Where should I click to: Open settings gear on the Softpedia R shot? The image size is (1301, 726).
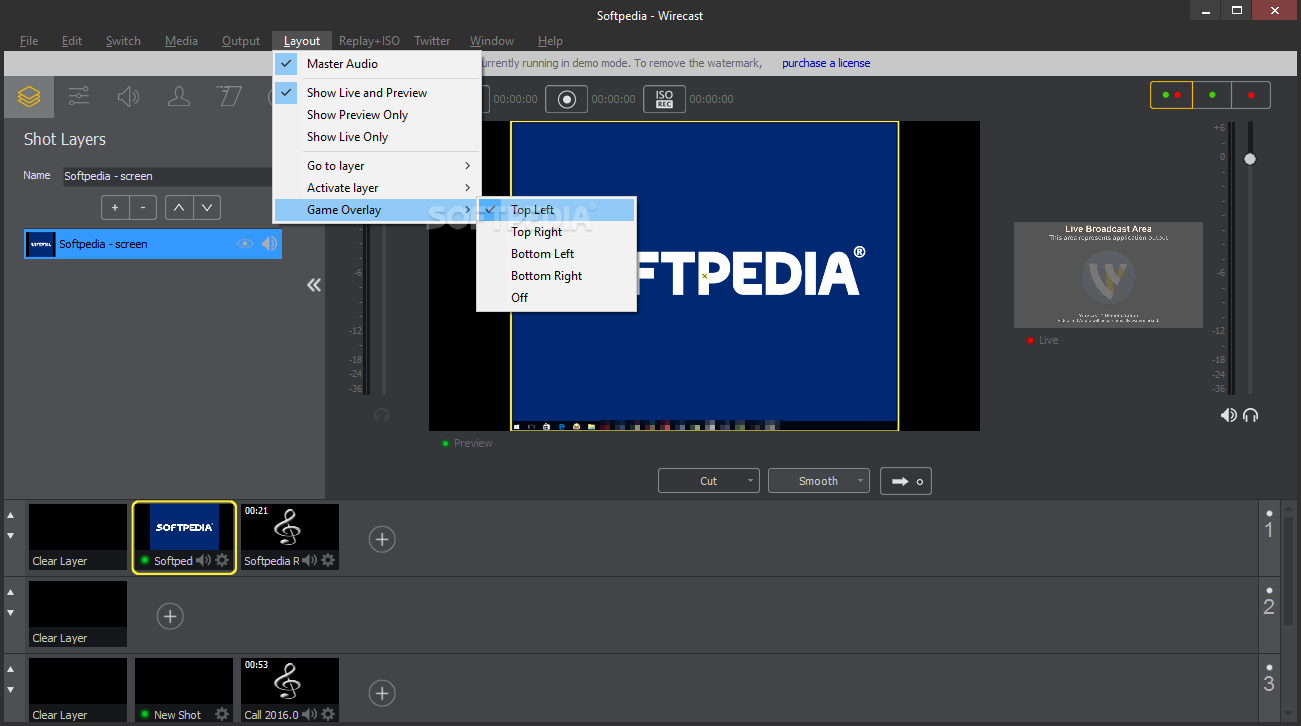coord(326,560)
